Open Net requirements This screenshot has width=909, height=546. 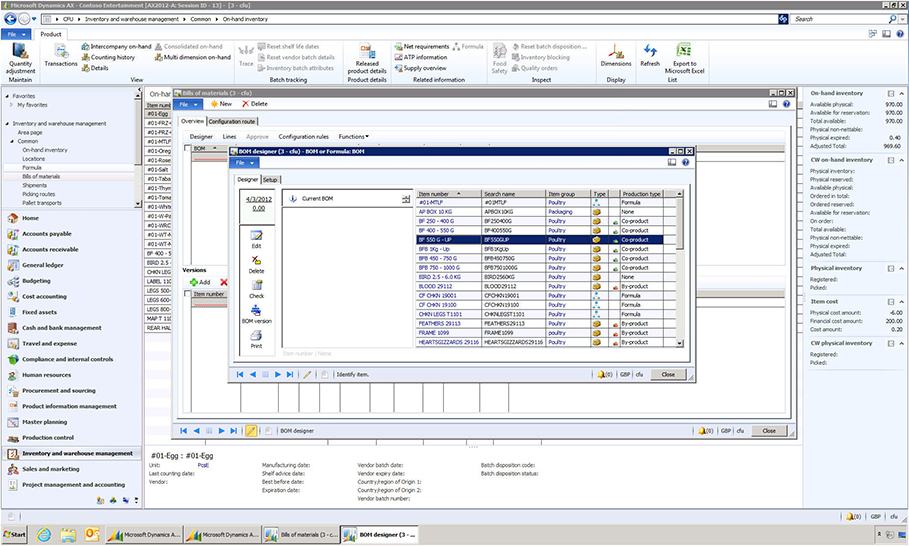click(x=422, y=46)
